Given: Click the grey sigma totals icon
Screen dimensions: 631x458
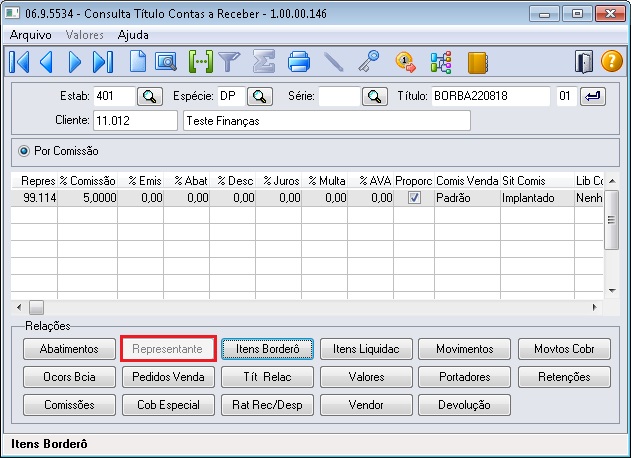Looking at the screenshot, I should click(x=264, y=62).
